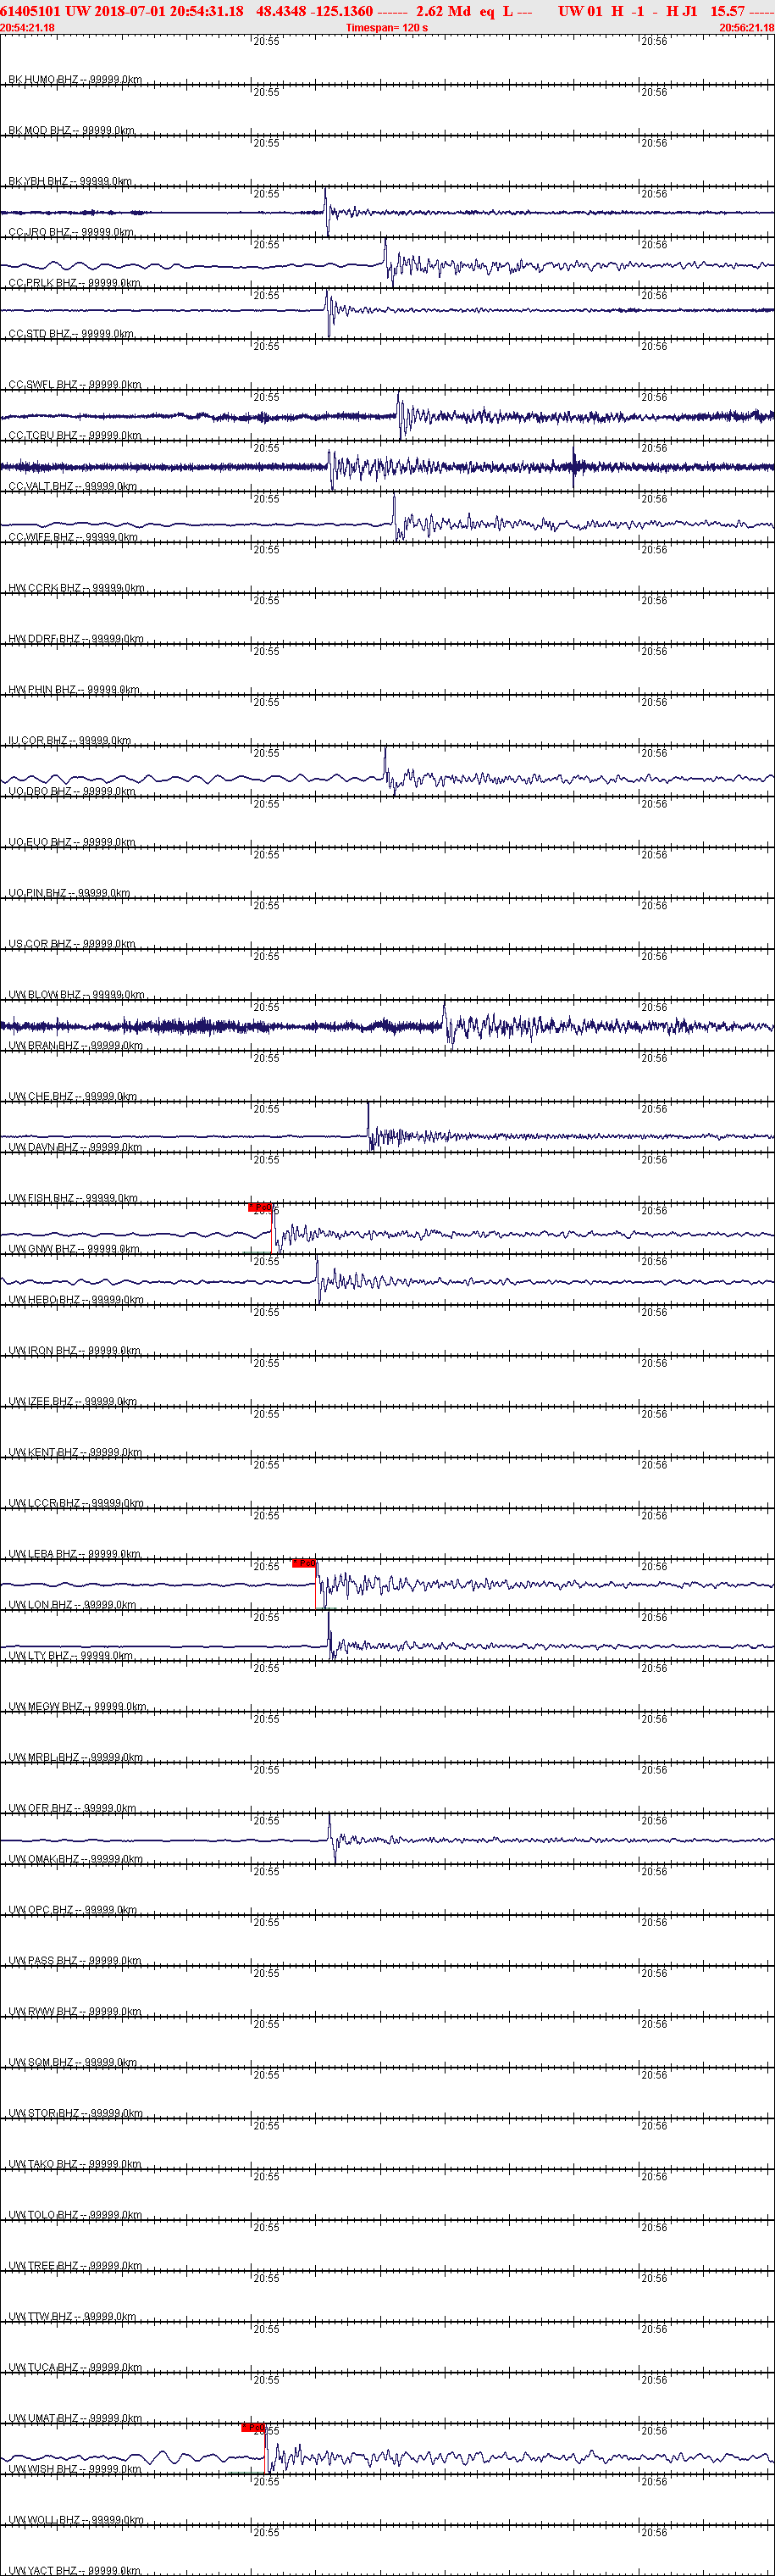This screenshot has height=2576, width=775.
Task: Select the UW.FISH.BHZ station label
Action: point(73,1198)
